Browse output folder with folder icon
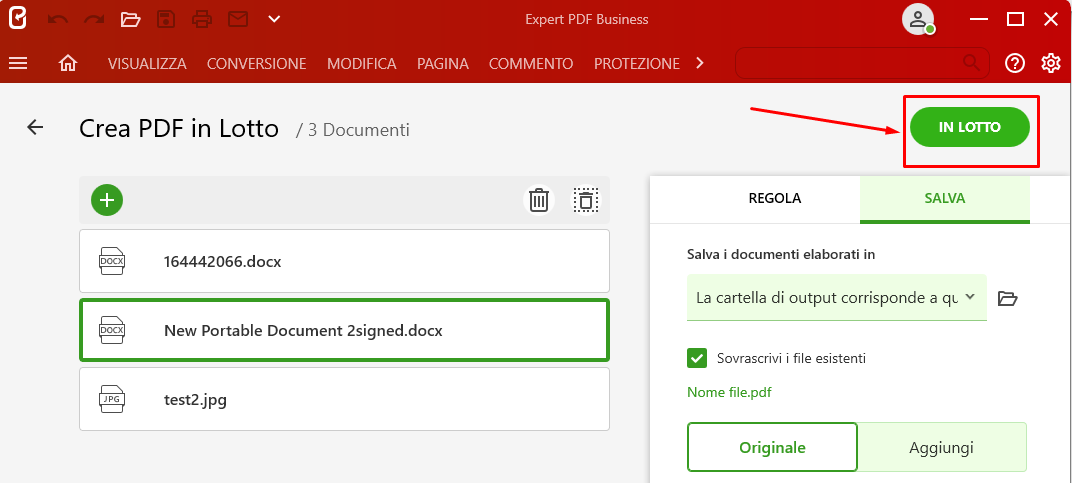The image size is (1072, 483). coord(1008,298)
